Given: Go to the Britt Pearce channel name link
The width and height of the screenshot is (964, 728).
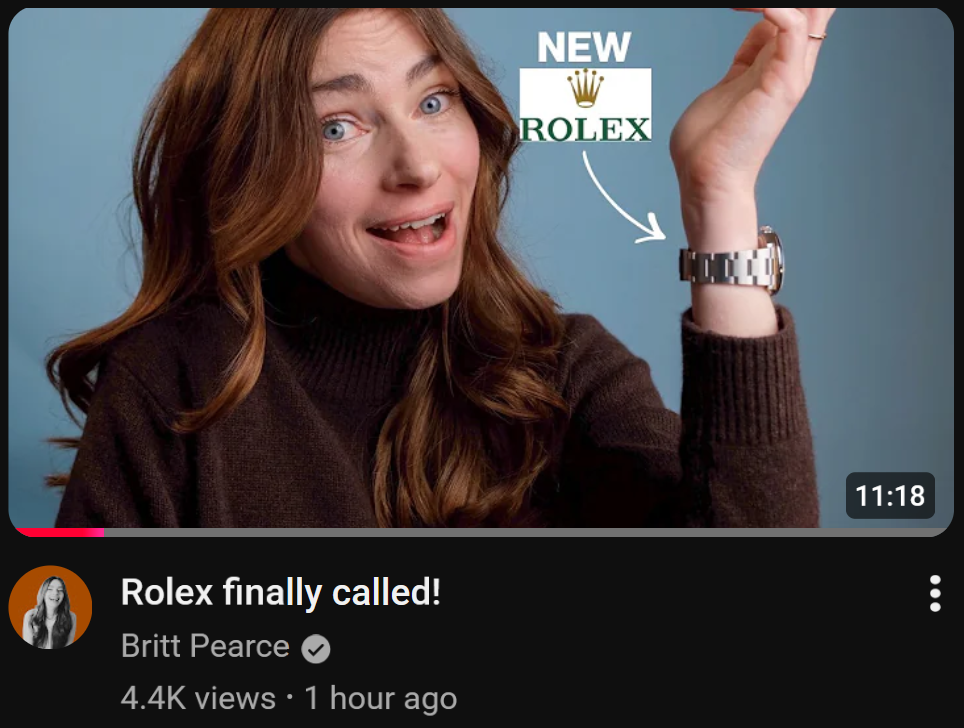Looking at the screenshot, I should 205,646.
